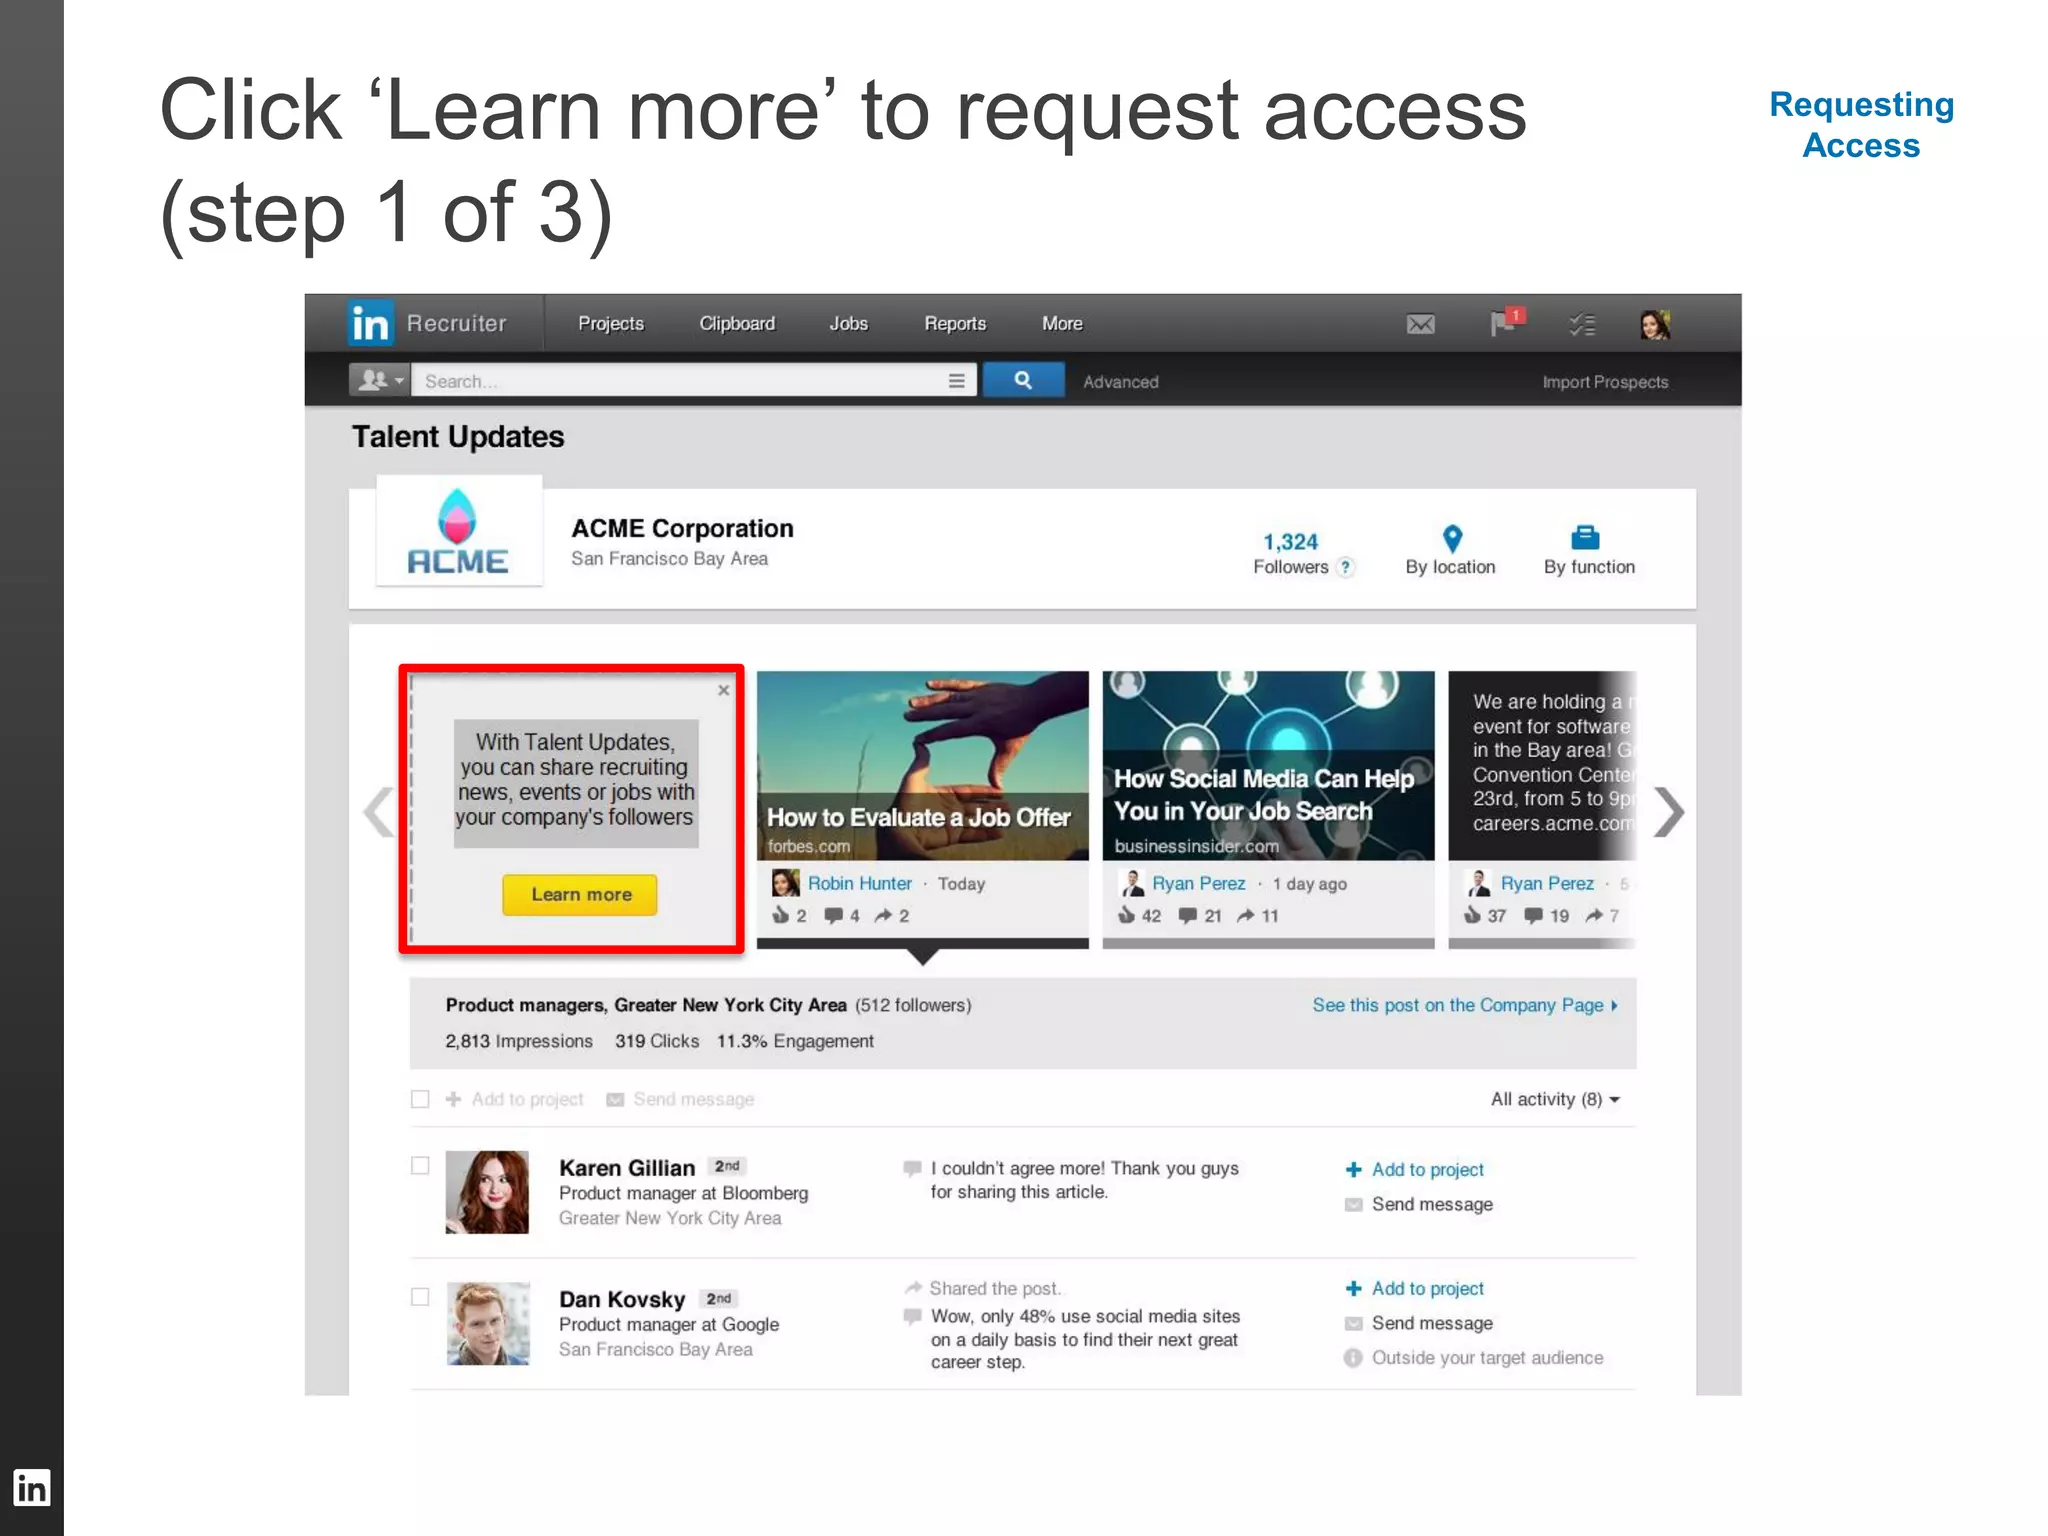Click the Outside your target audience info icon

(1353, 1358)
